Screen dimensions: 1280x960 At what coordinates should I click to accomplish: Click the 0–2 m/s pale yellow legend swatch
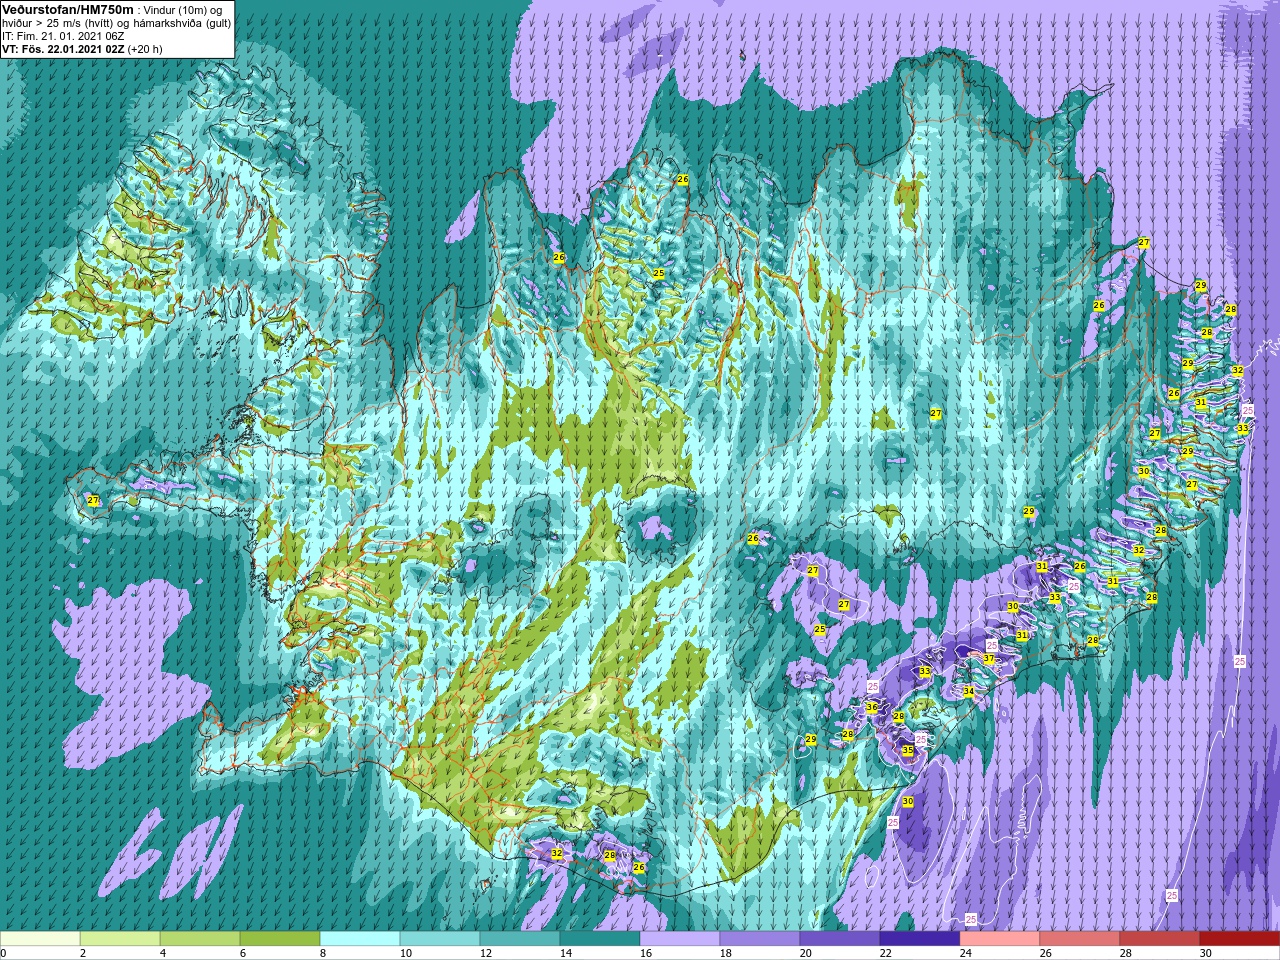40,939
